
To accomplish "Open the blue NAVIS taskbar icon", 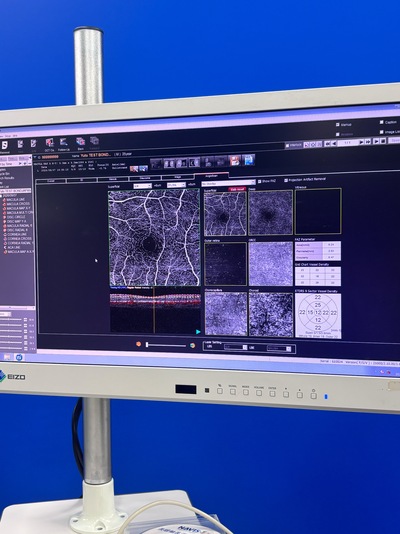I will 19,357.
